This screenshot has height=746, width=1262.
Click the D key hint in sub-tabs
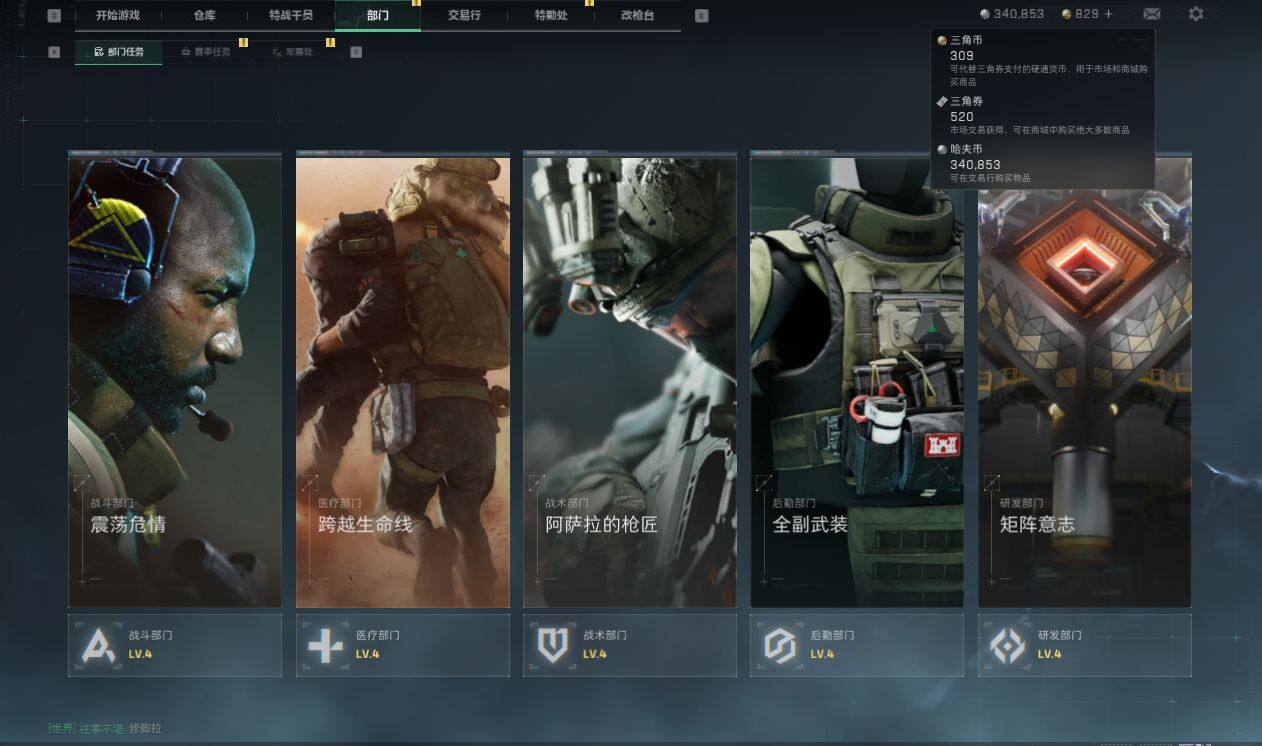point(356,52)
